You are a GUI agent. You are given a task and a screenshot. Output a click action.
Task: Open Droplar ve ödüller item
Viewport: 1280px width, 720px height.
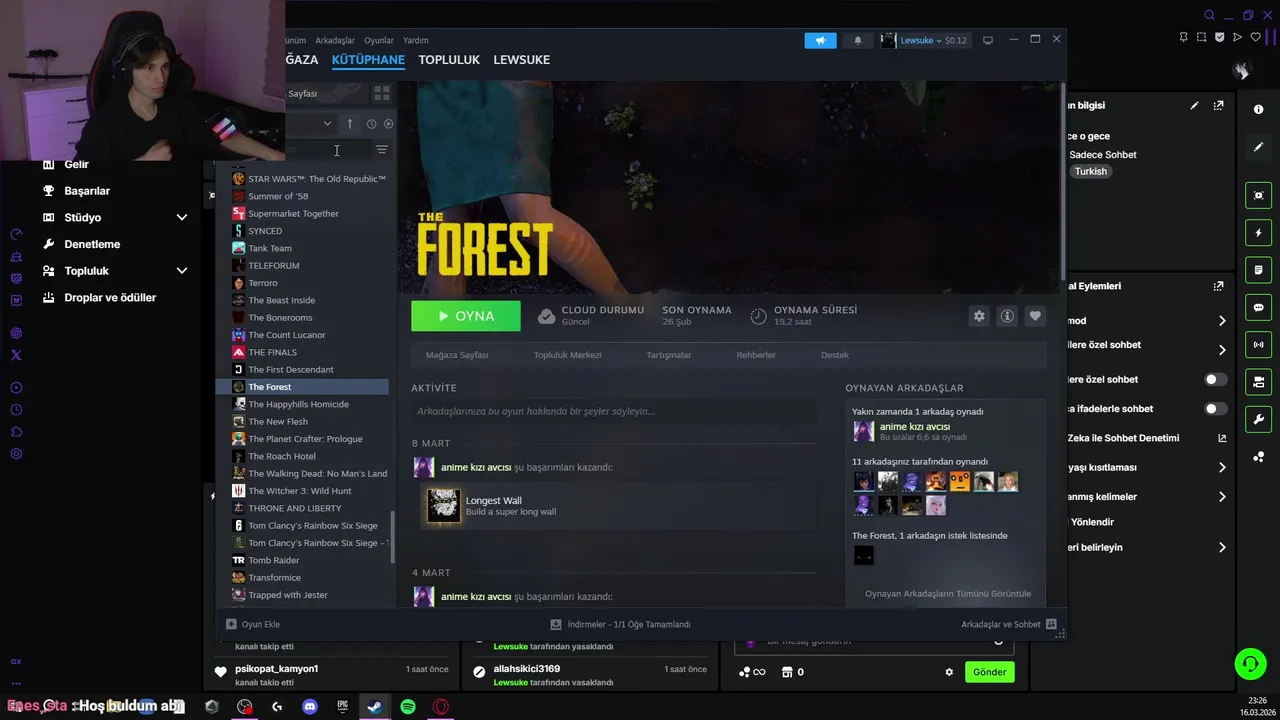pos(110,298)
